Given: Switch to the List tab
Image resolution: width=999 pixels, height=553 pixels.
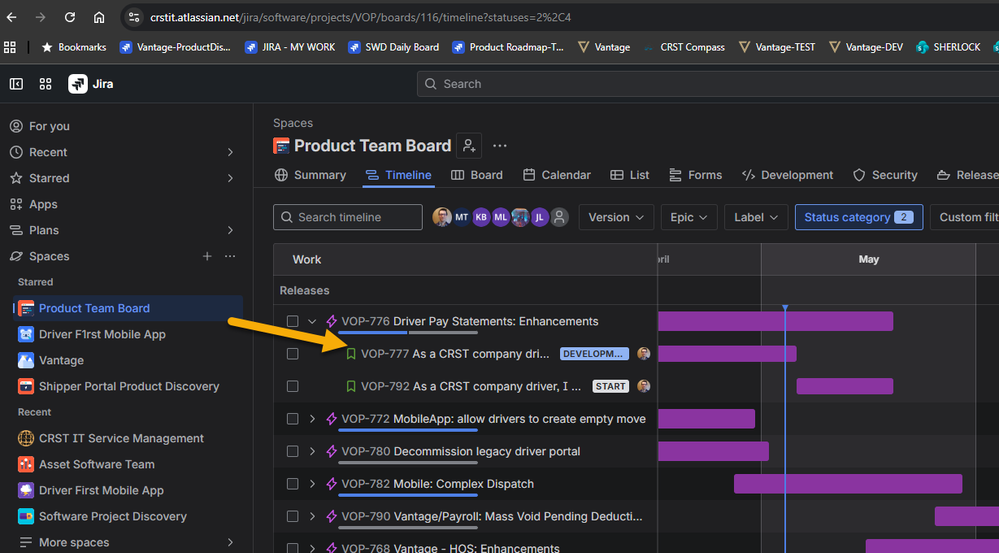Looking at the screenshot, I should tap(630, 175).
